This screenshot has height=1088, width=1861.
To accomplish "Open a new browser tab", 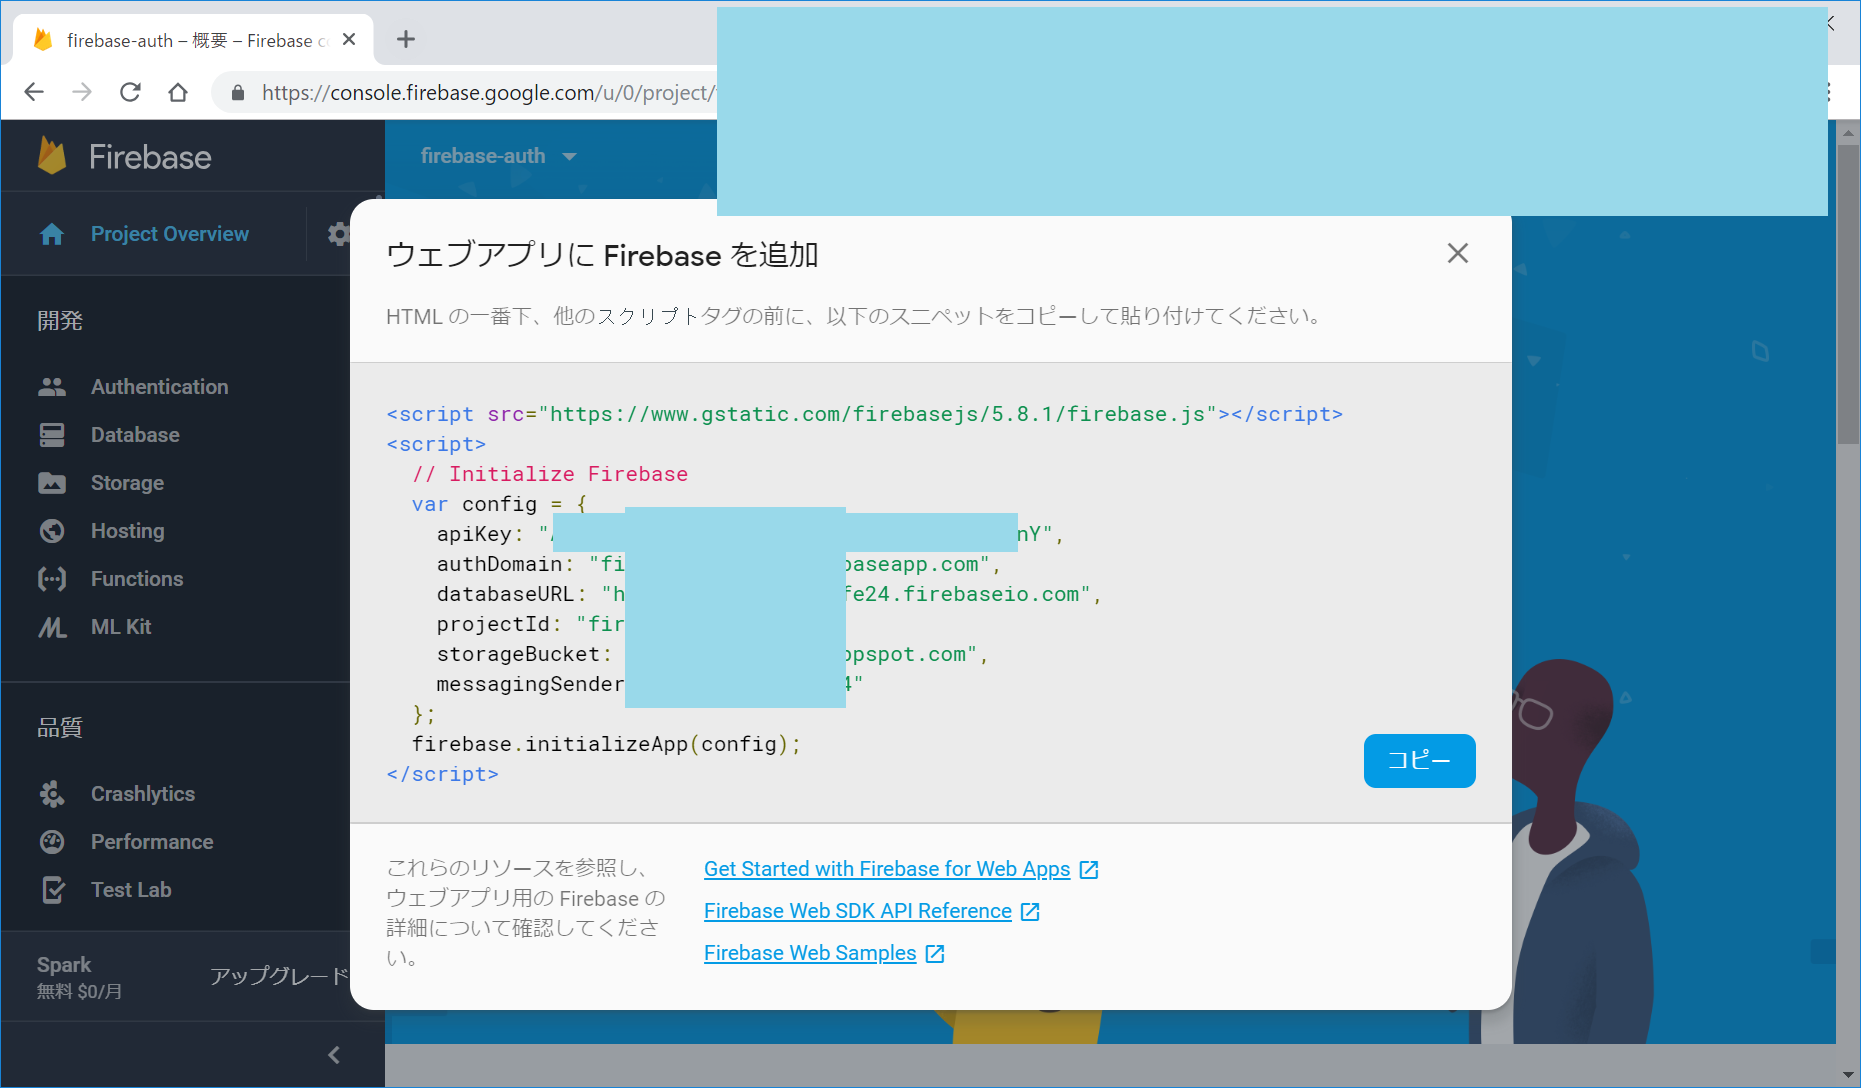I will pyautogui.click(x=405, y=39).
